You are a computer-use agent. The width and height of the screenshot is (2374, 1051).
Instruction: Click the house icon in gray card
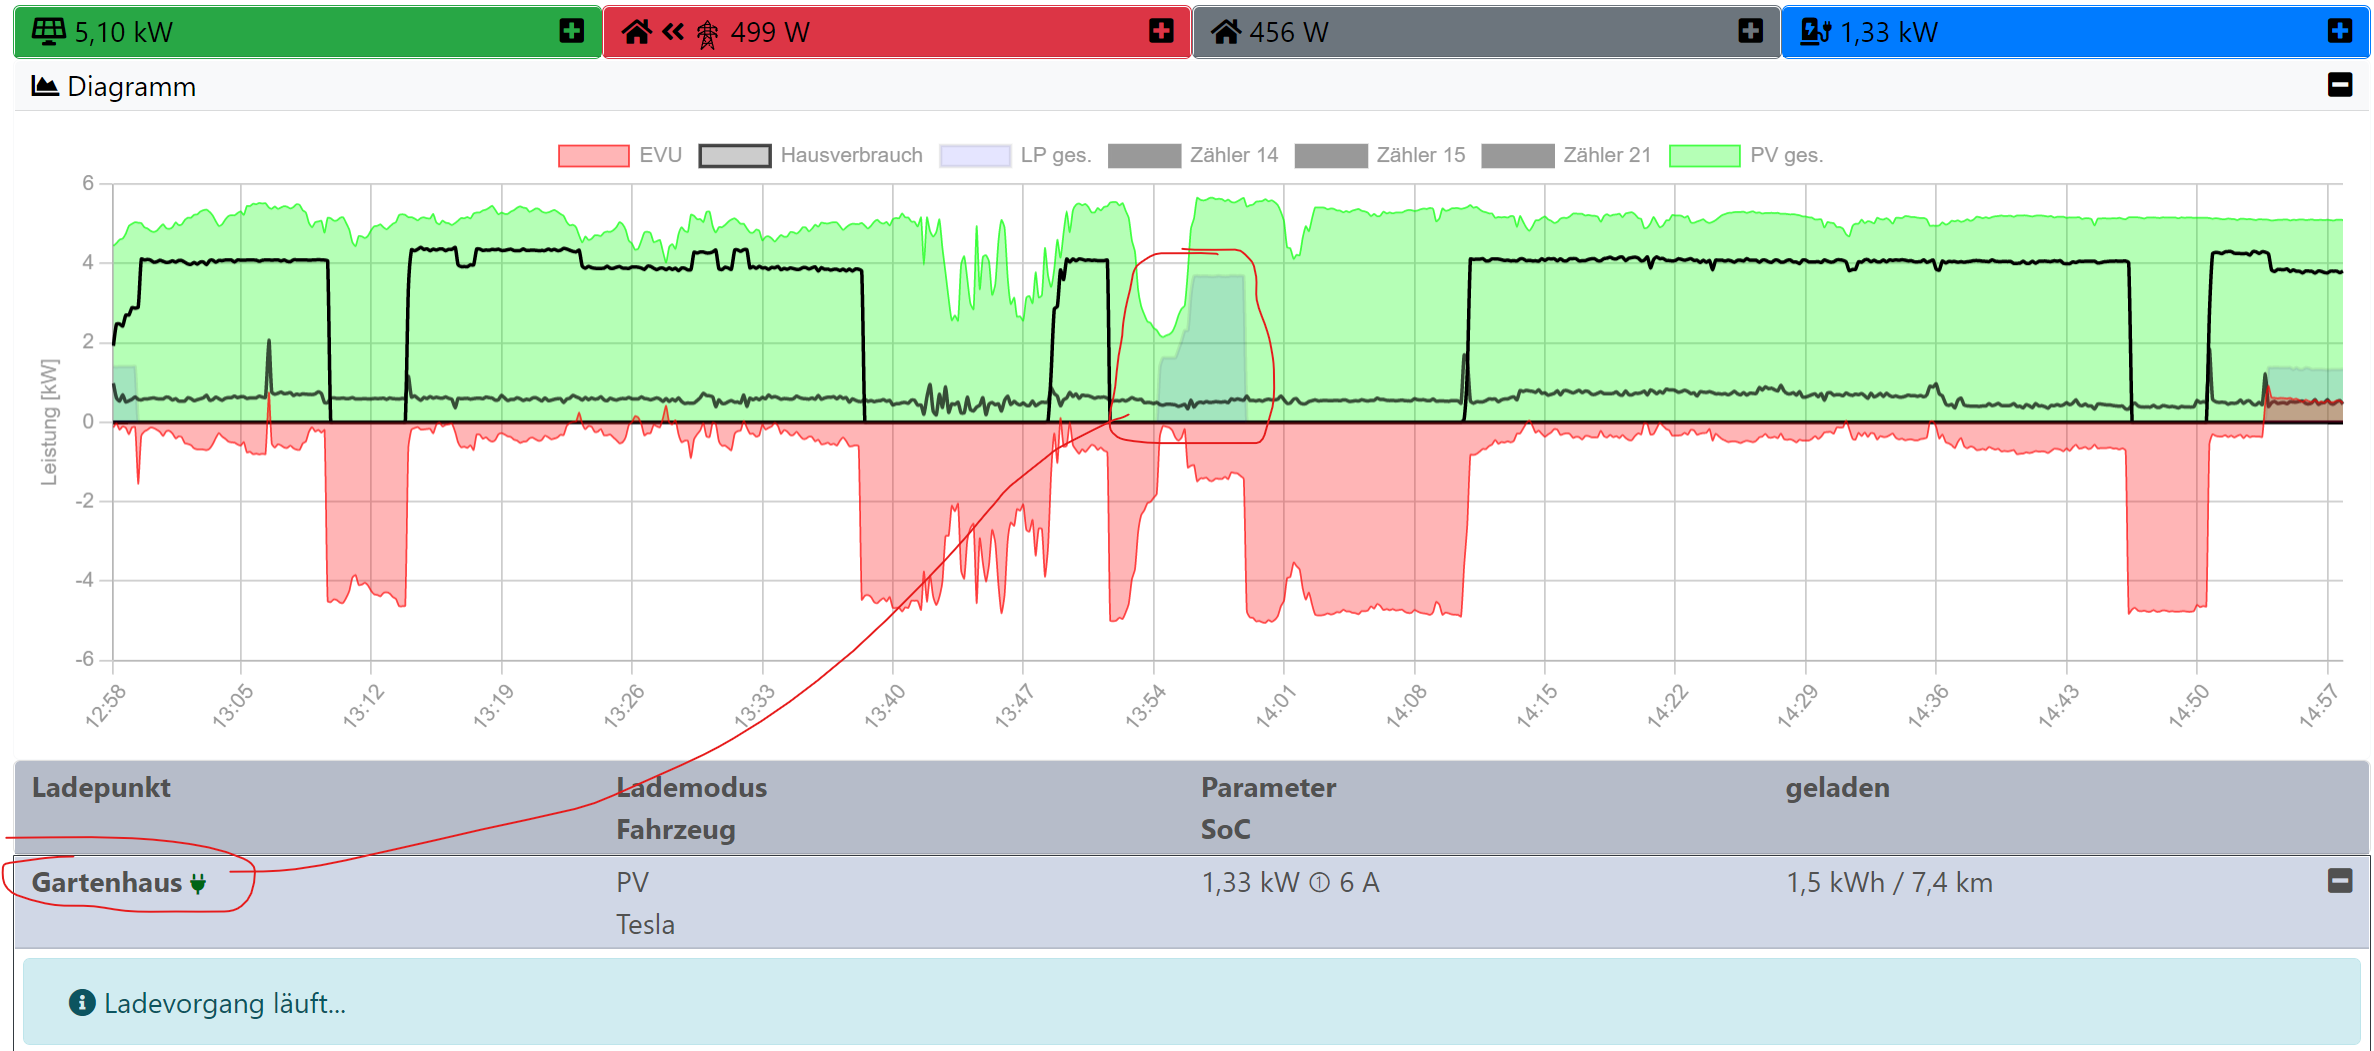coord(1226,32)
